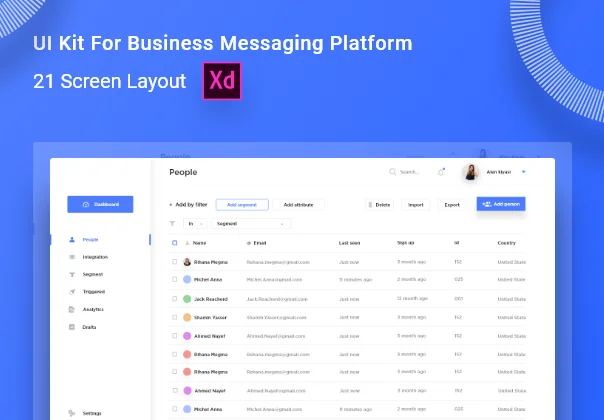Click the sort icon beside Name header

click(x=187, y=243)
